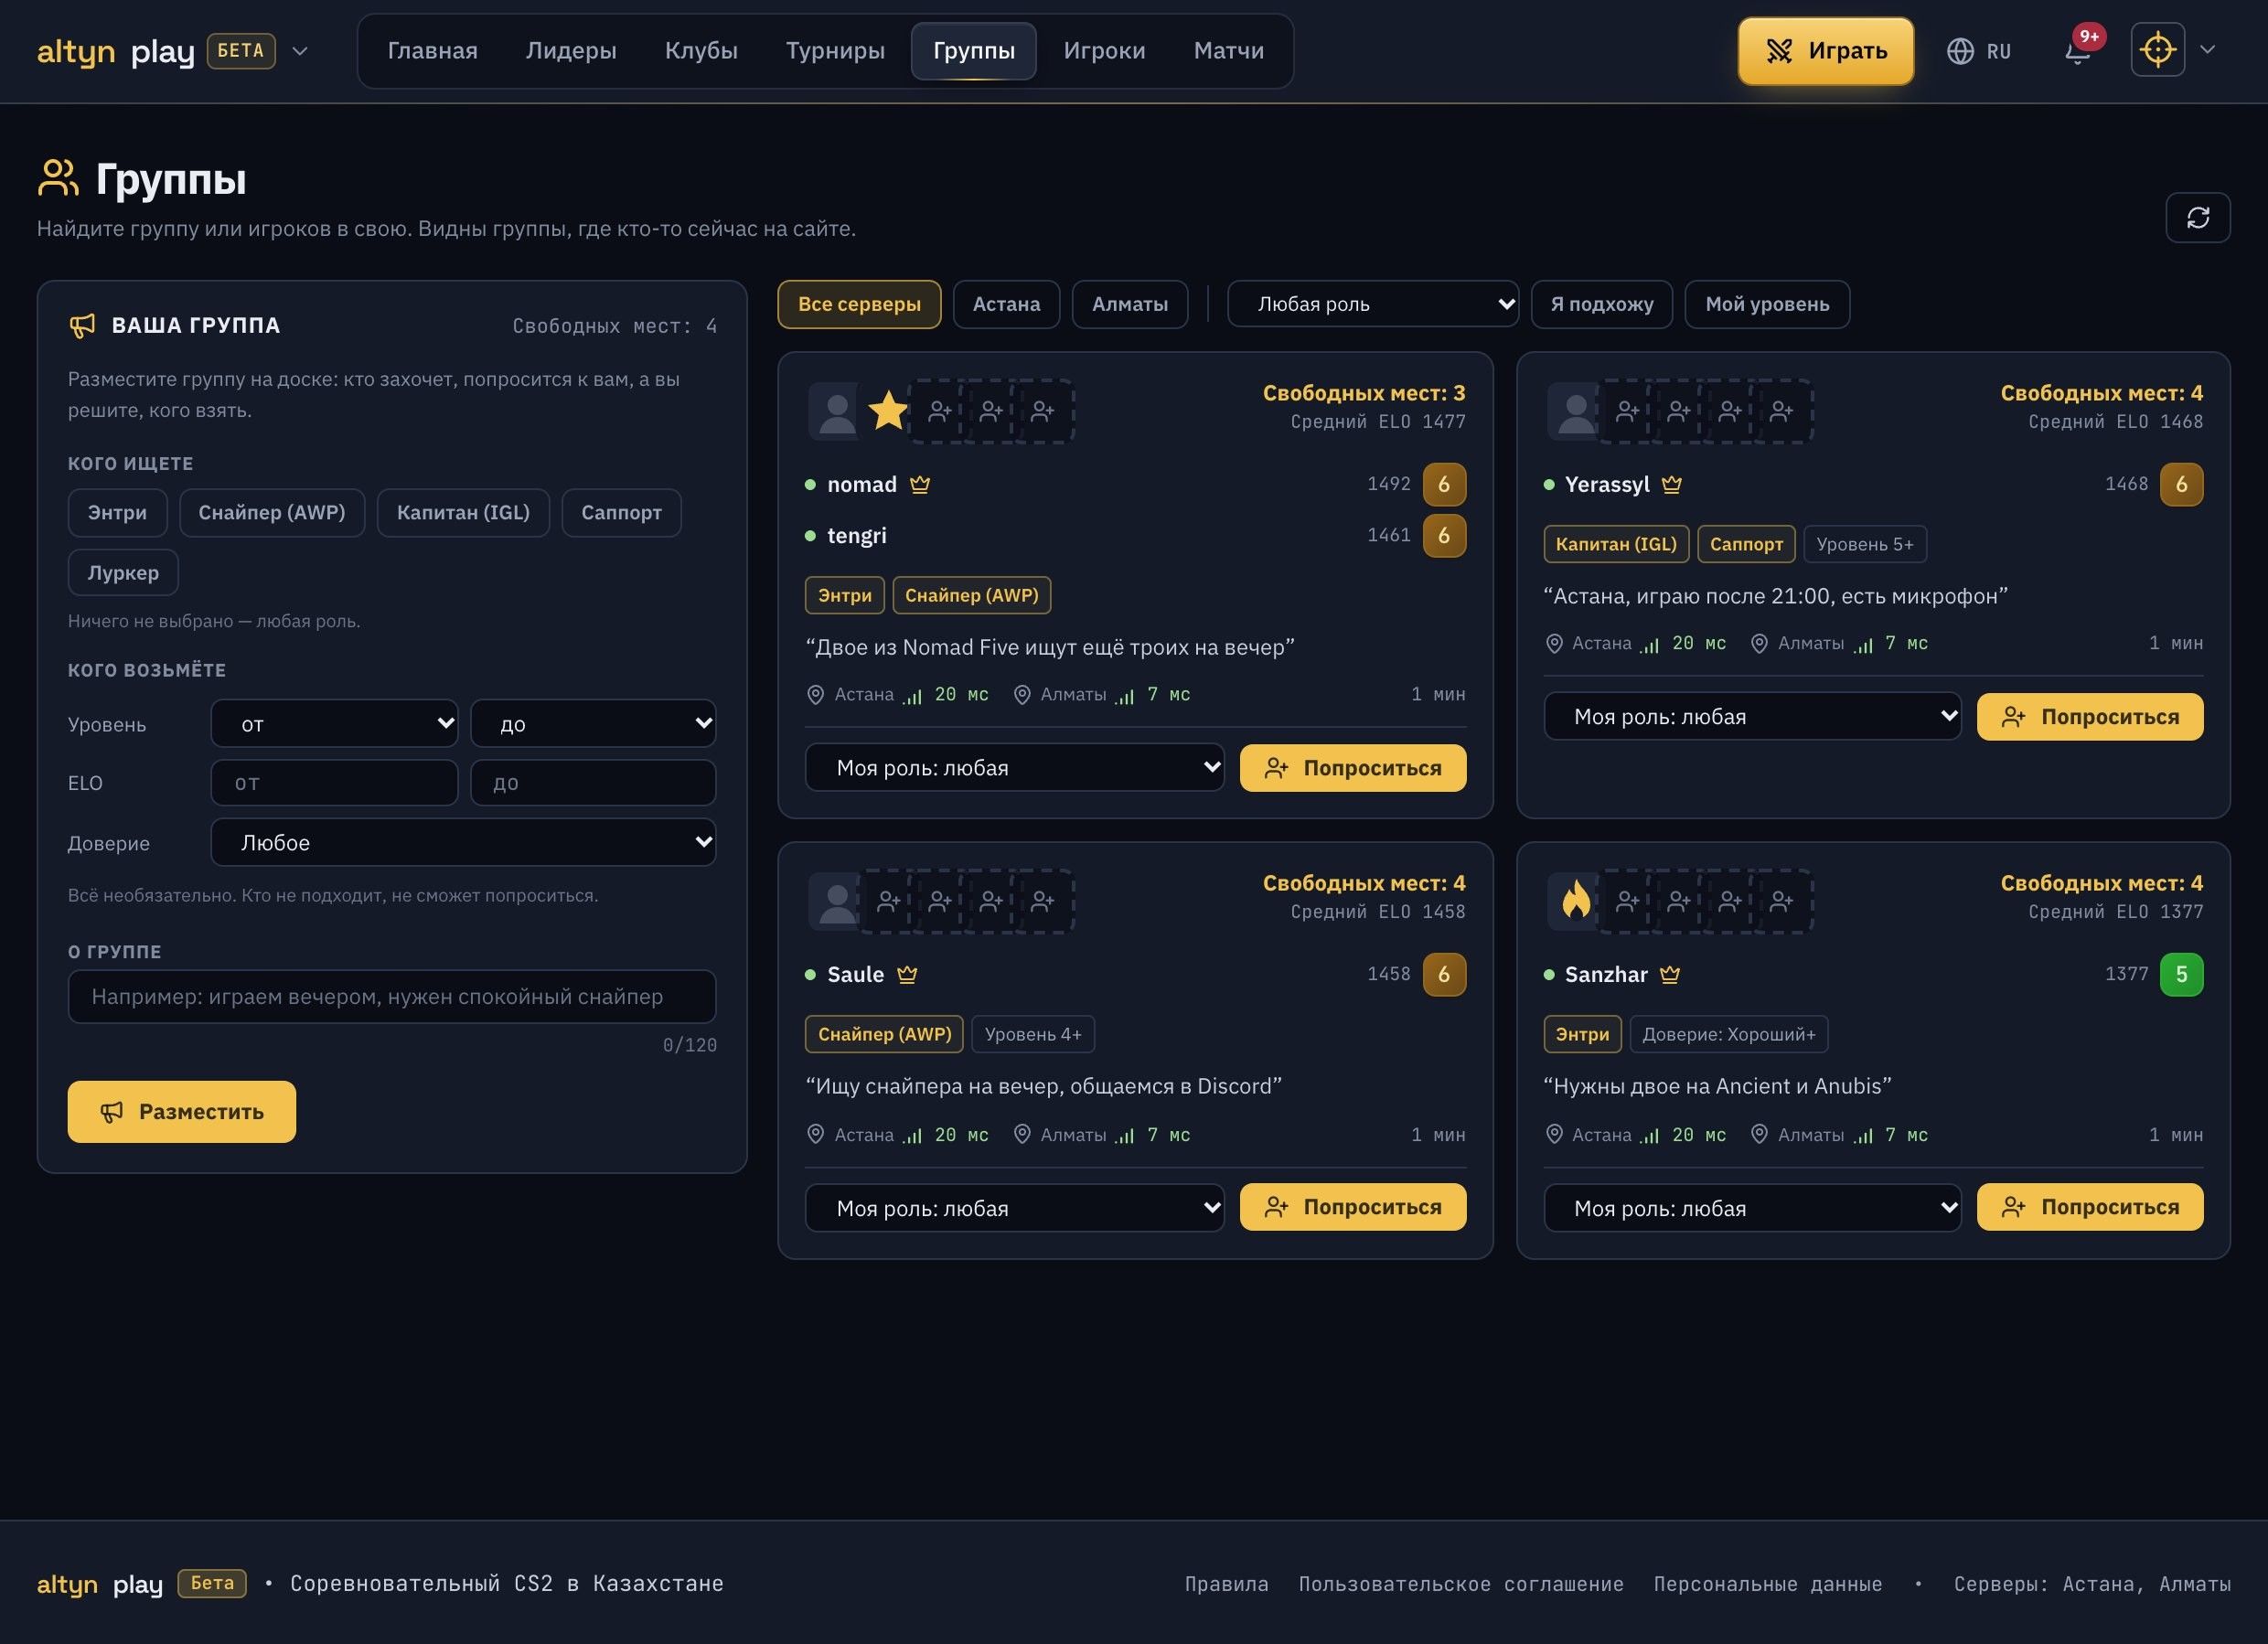2268x1644 pixels.
Task: Open the notifications bell with 9+ badge
Action: tap(2077, 51)
